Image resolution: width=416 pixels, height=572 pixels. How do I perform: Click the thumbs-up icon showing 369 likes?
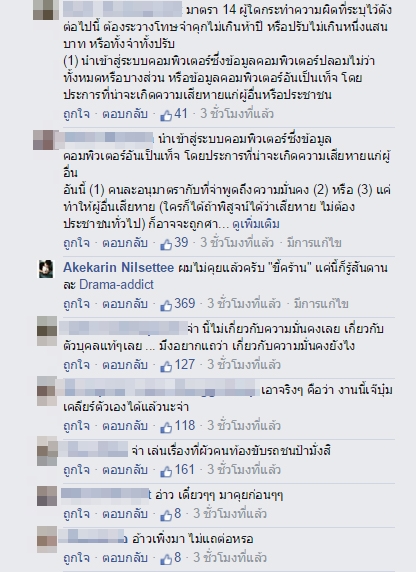pyautogui.click(x=166, y=305)
